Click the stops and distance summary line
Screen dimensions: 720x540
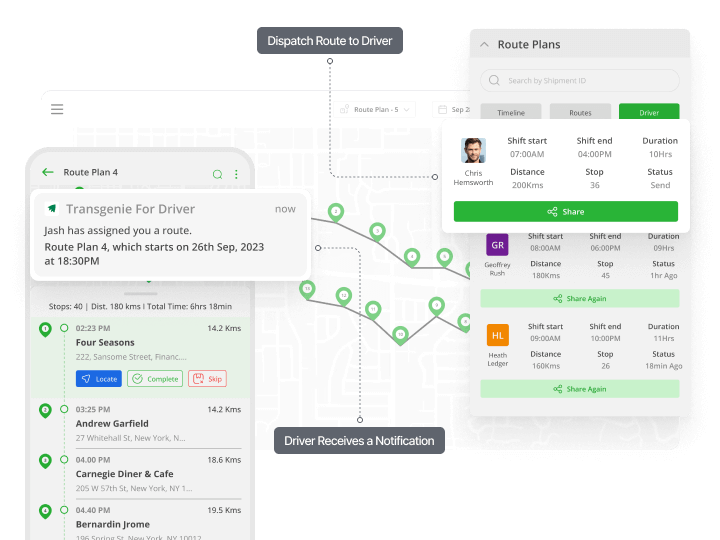140,306
